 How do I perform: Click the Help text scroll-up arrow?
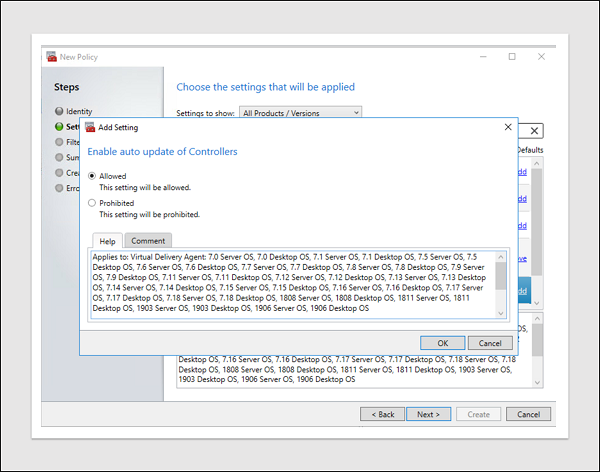tap(500, 257)
